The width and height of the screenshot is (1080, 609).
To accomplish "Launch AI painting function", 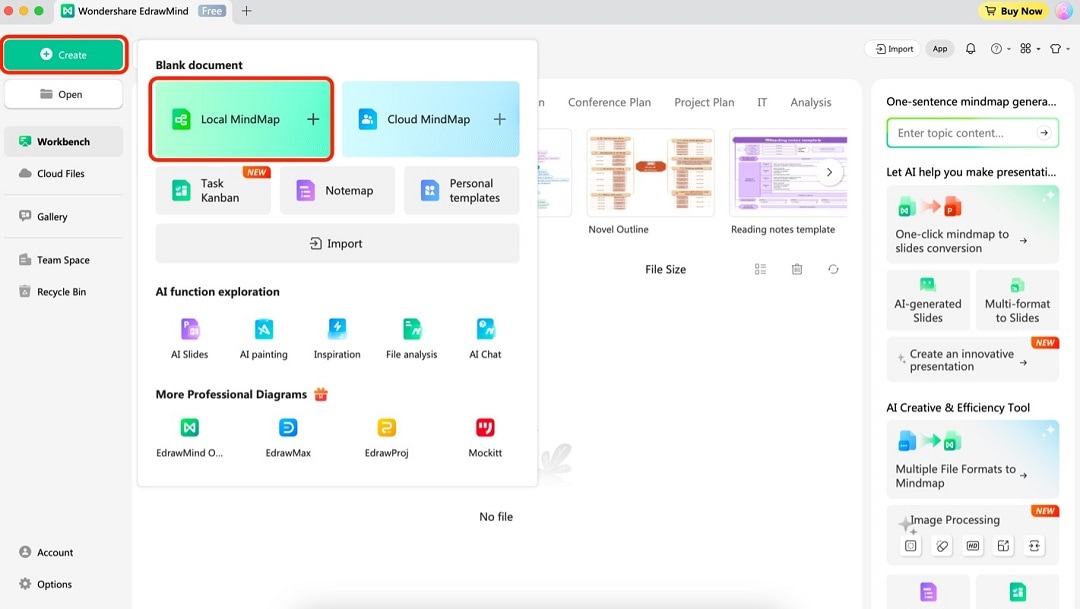I will click(264, 338).
